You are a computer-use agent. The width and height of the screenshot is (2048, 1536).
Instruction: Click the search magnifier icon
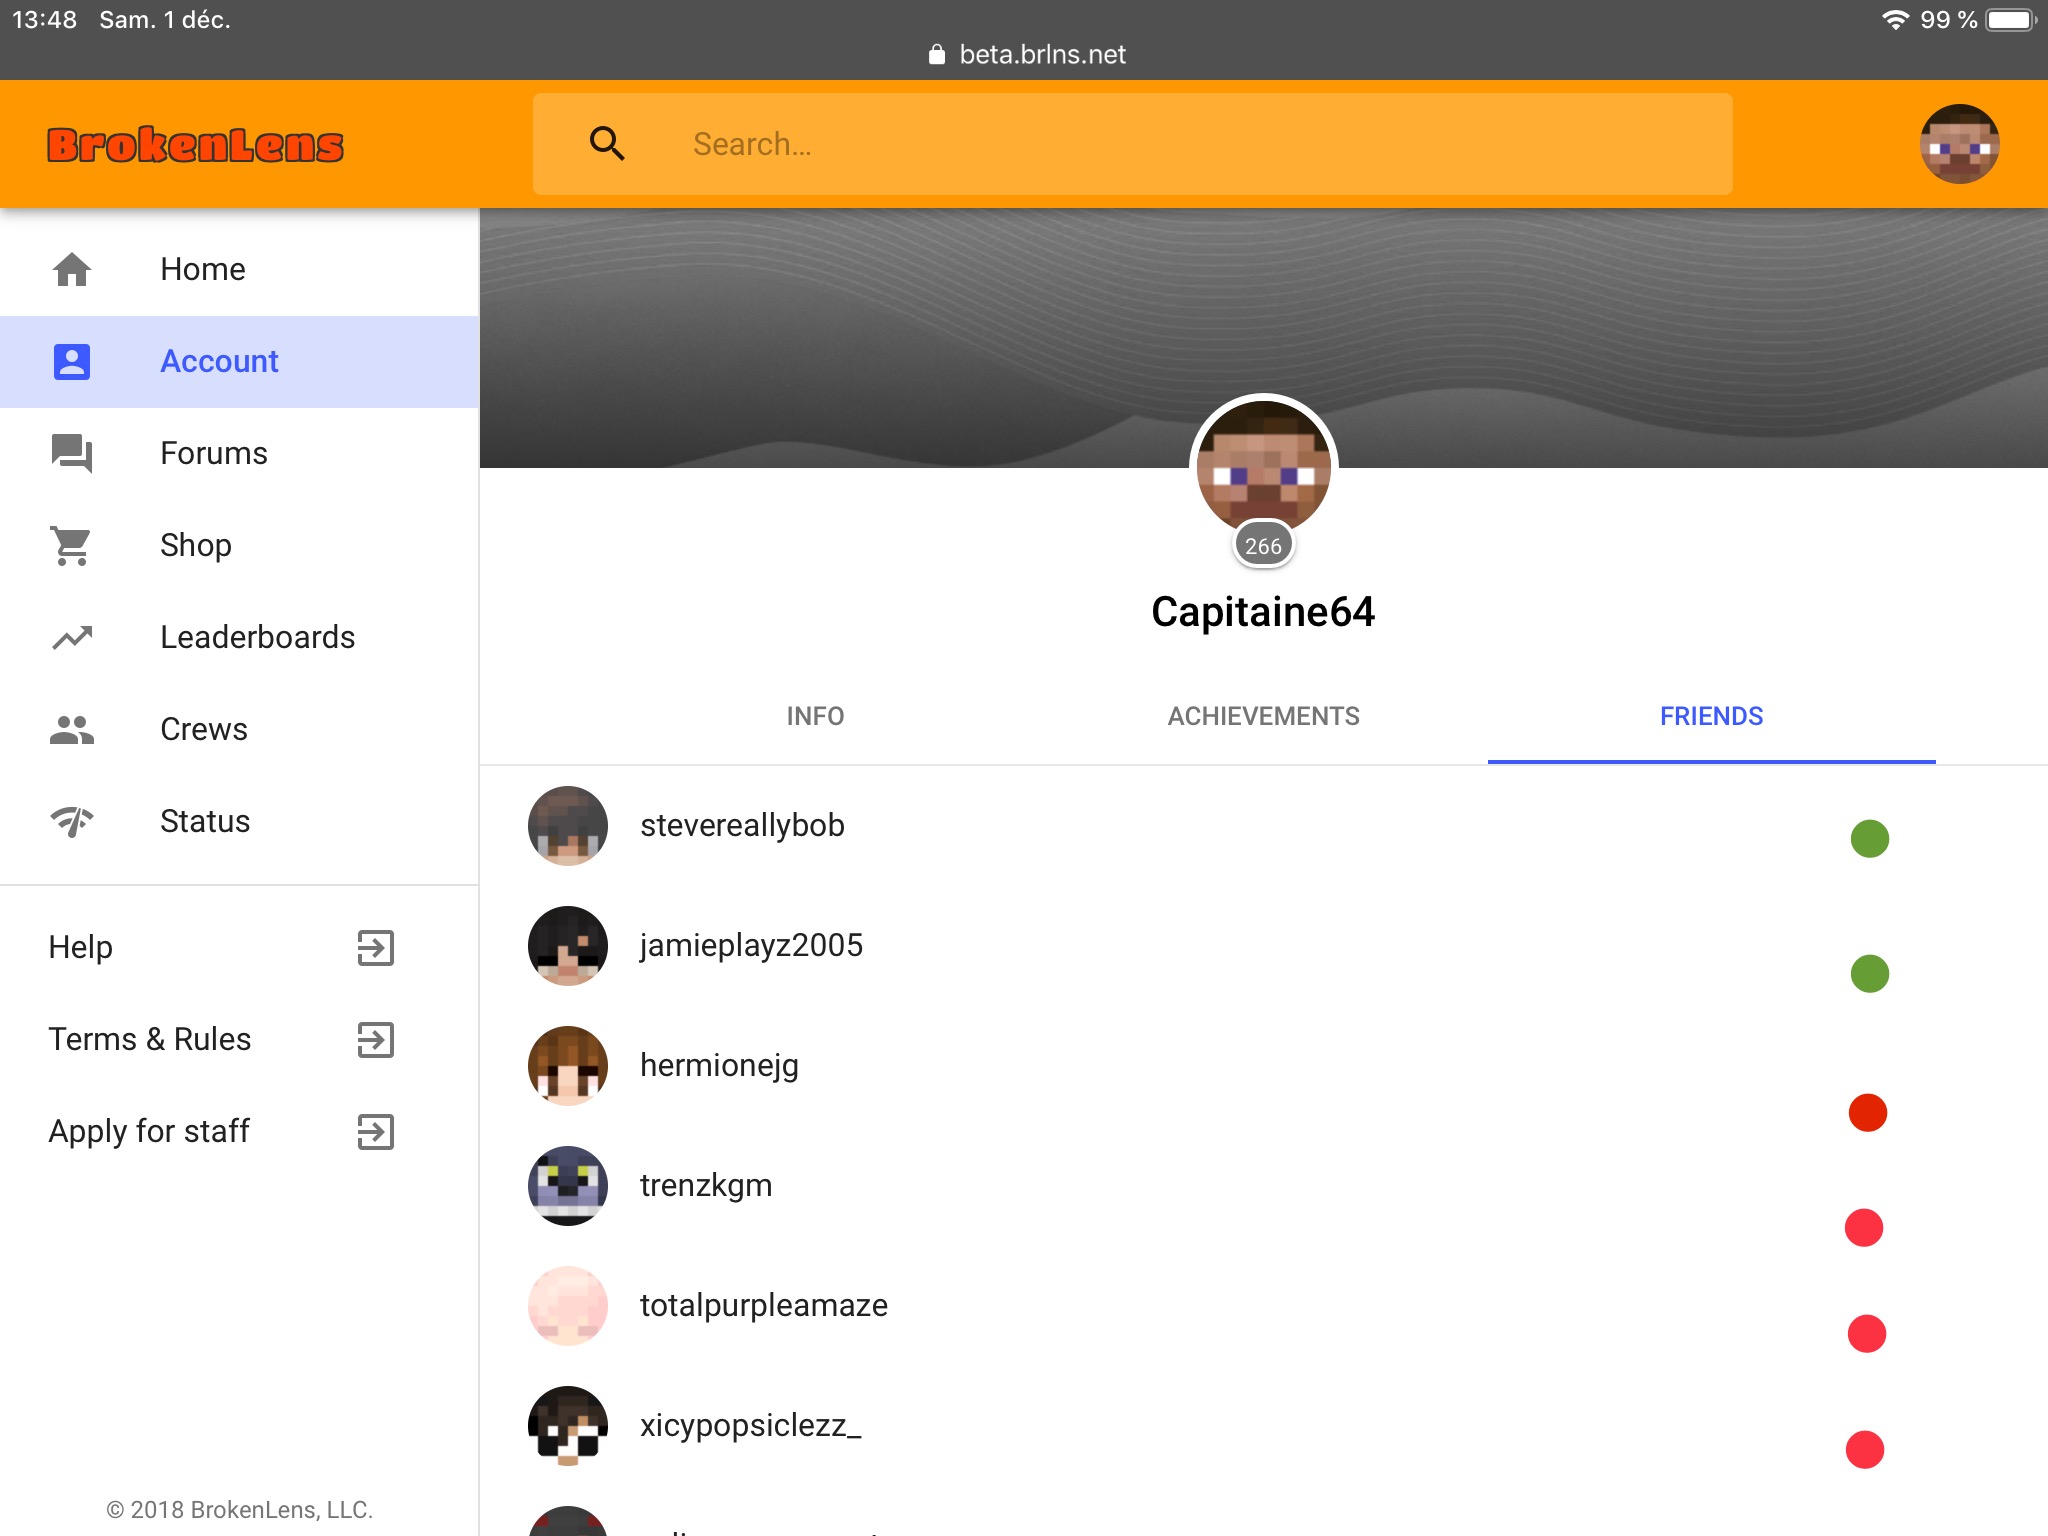tap(607, 144)
